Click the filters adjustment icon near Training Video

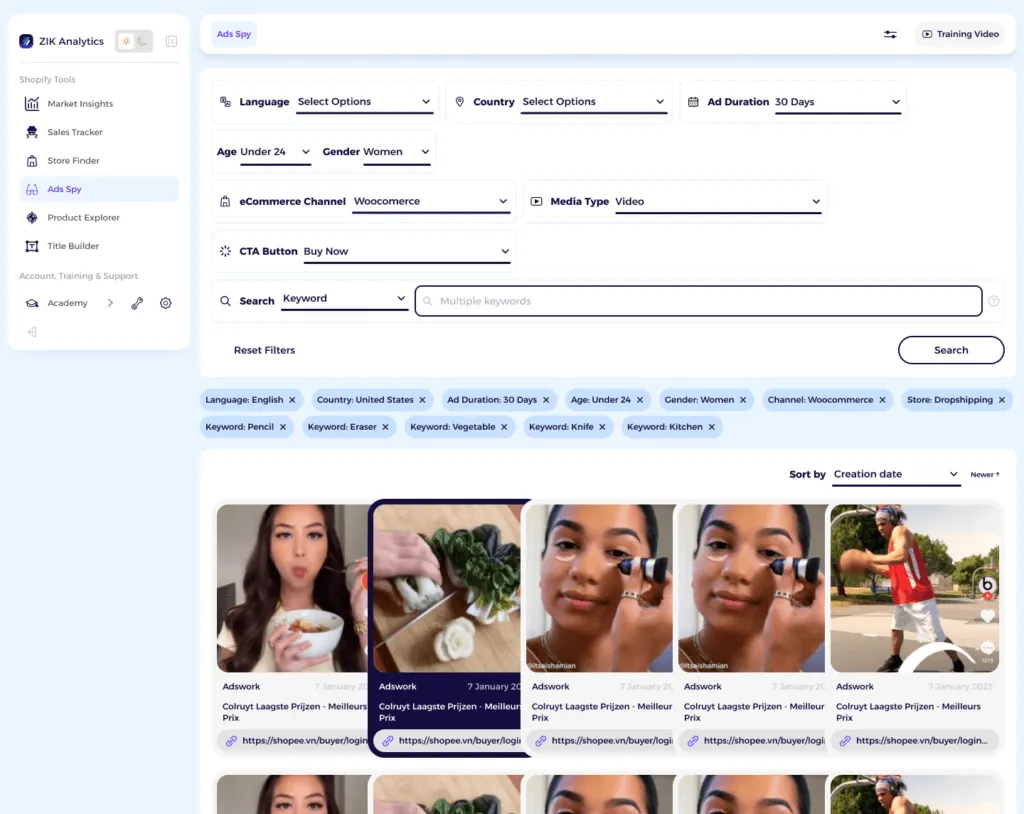(890, 34)
